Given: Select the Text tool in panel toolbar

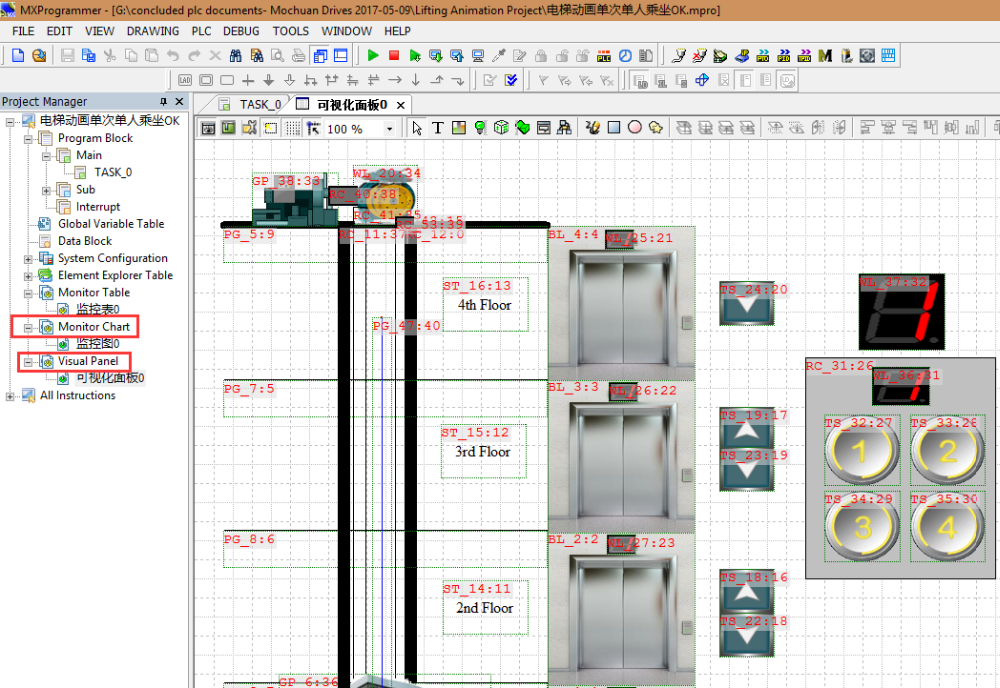Looking at the screenshot, I should 437,128.
